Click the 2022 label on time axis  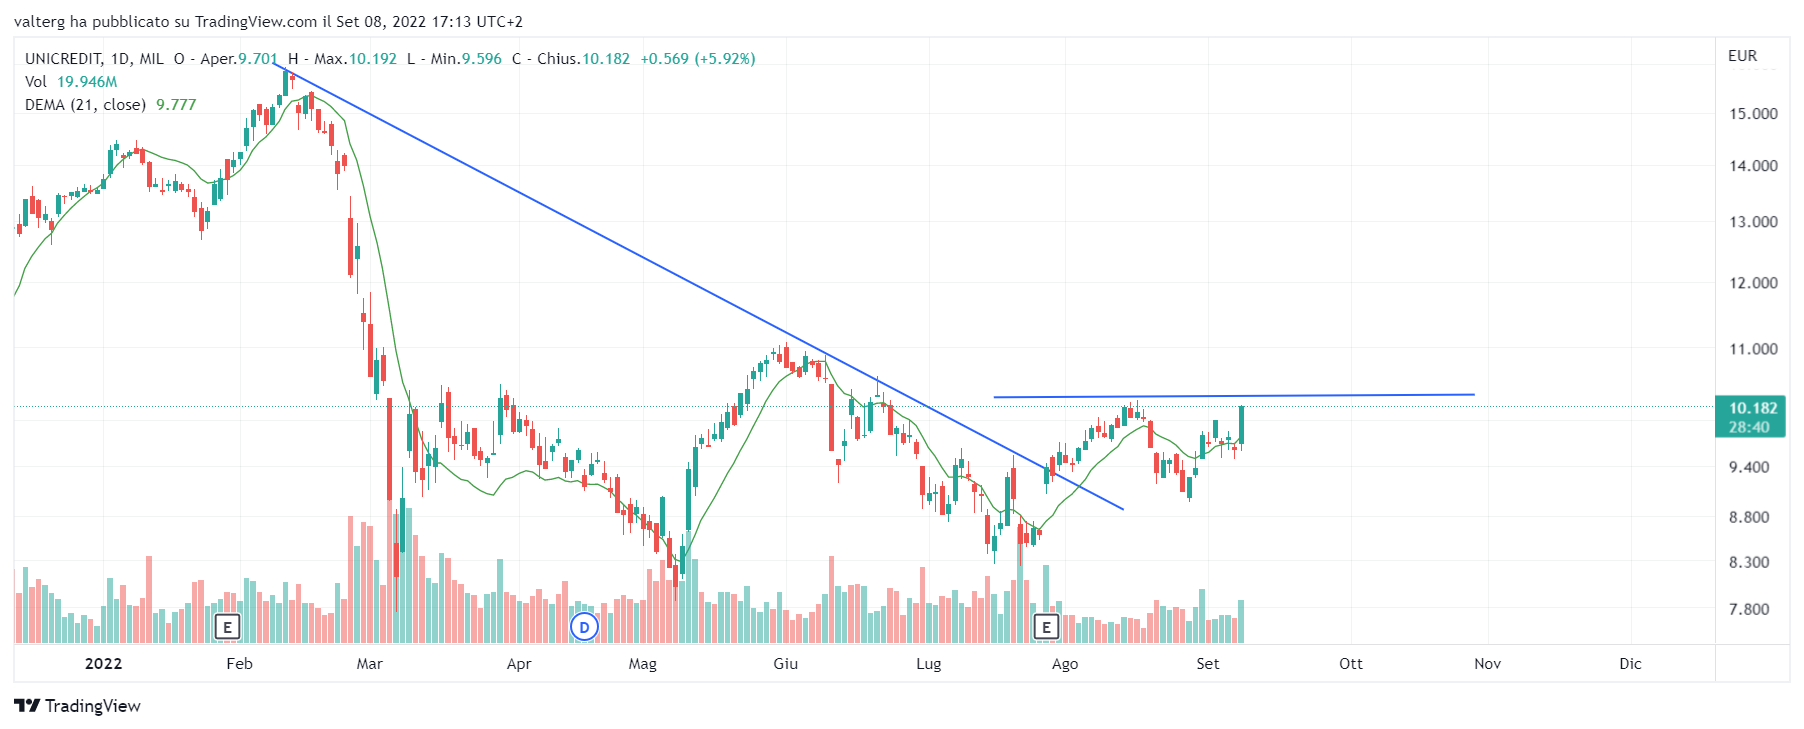click(103, 664)
